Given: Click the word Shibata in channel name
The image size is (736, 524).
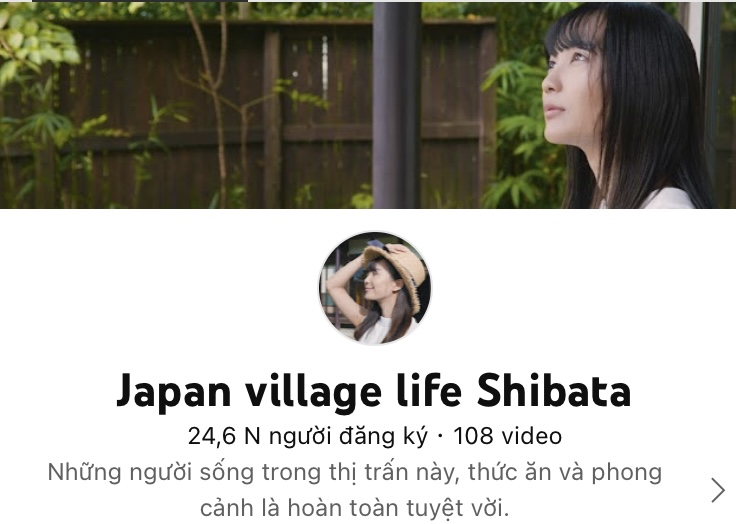Looking at the screenshot, I should click(x=554, y=389).
